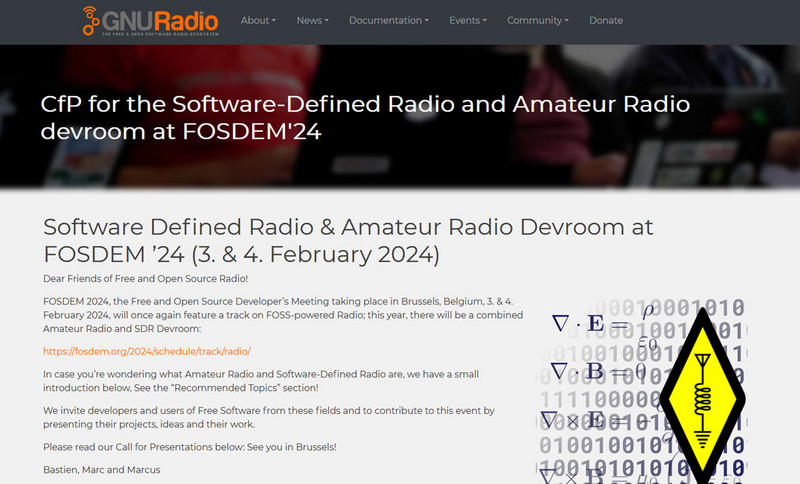Click the paragraph starting "FOSDEM 2024, the Free and Open Source"
This screenshot has width=800, height=484.
click(x=283, y=315)
